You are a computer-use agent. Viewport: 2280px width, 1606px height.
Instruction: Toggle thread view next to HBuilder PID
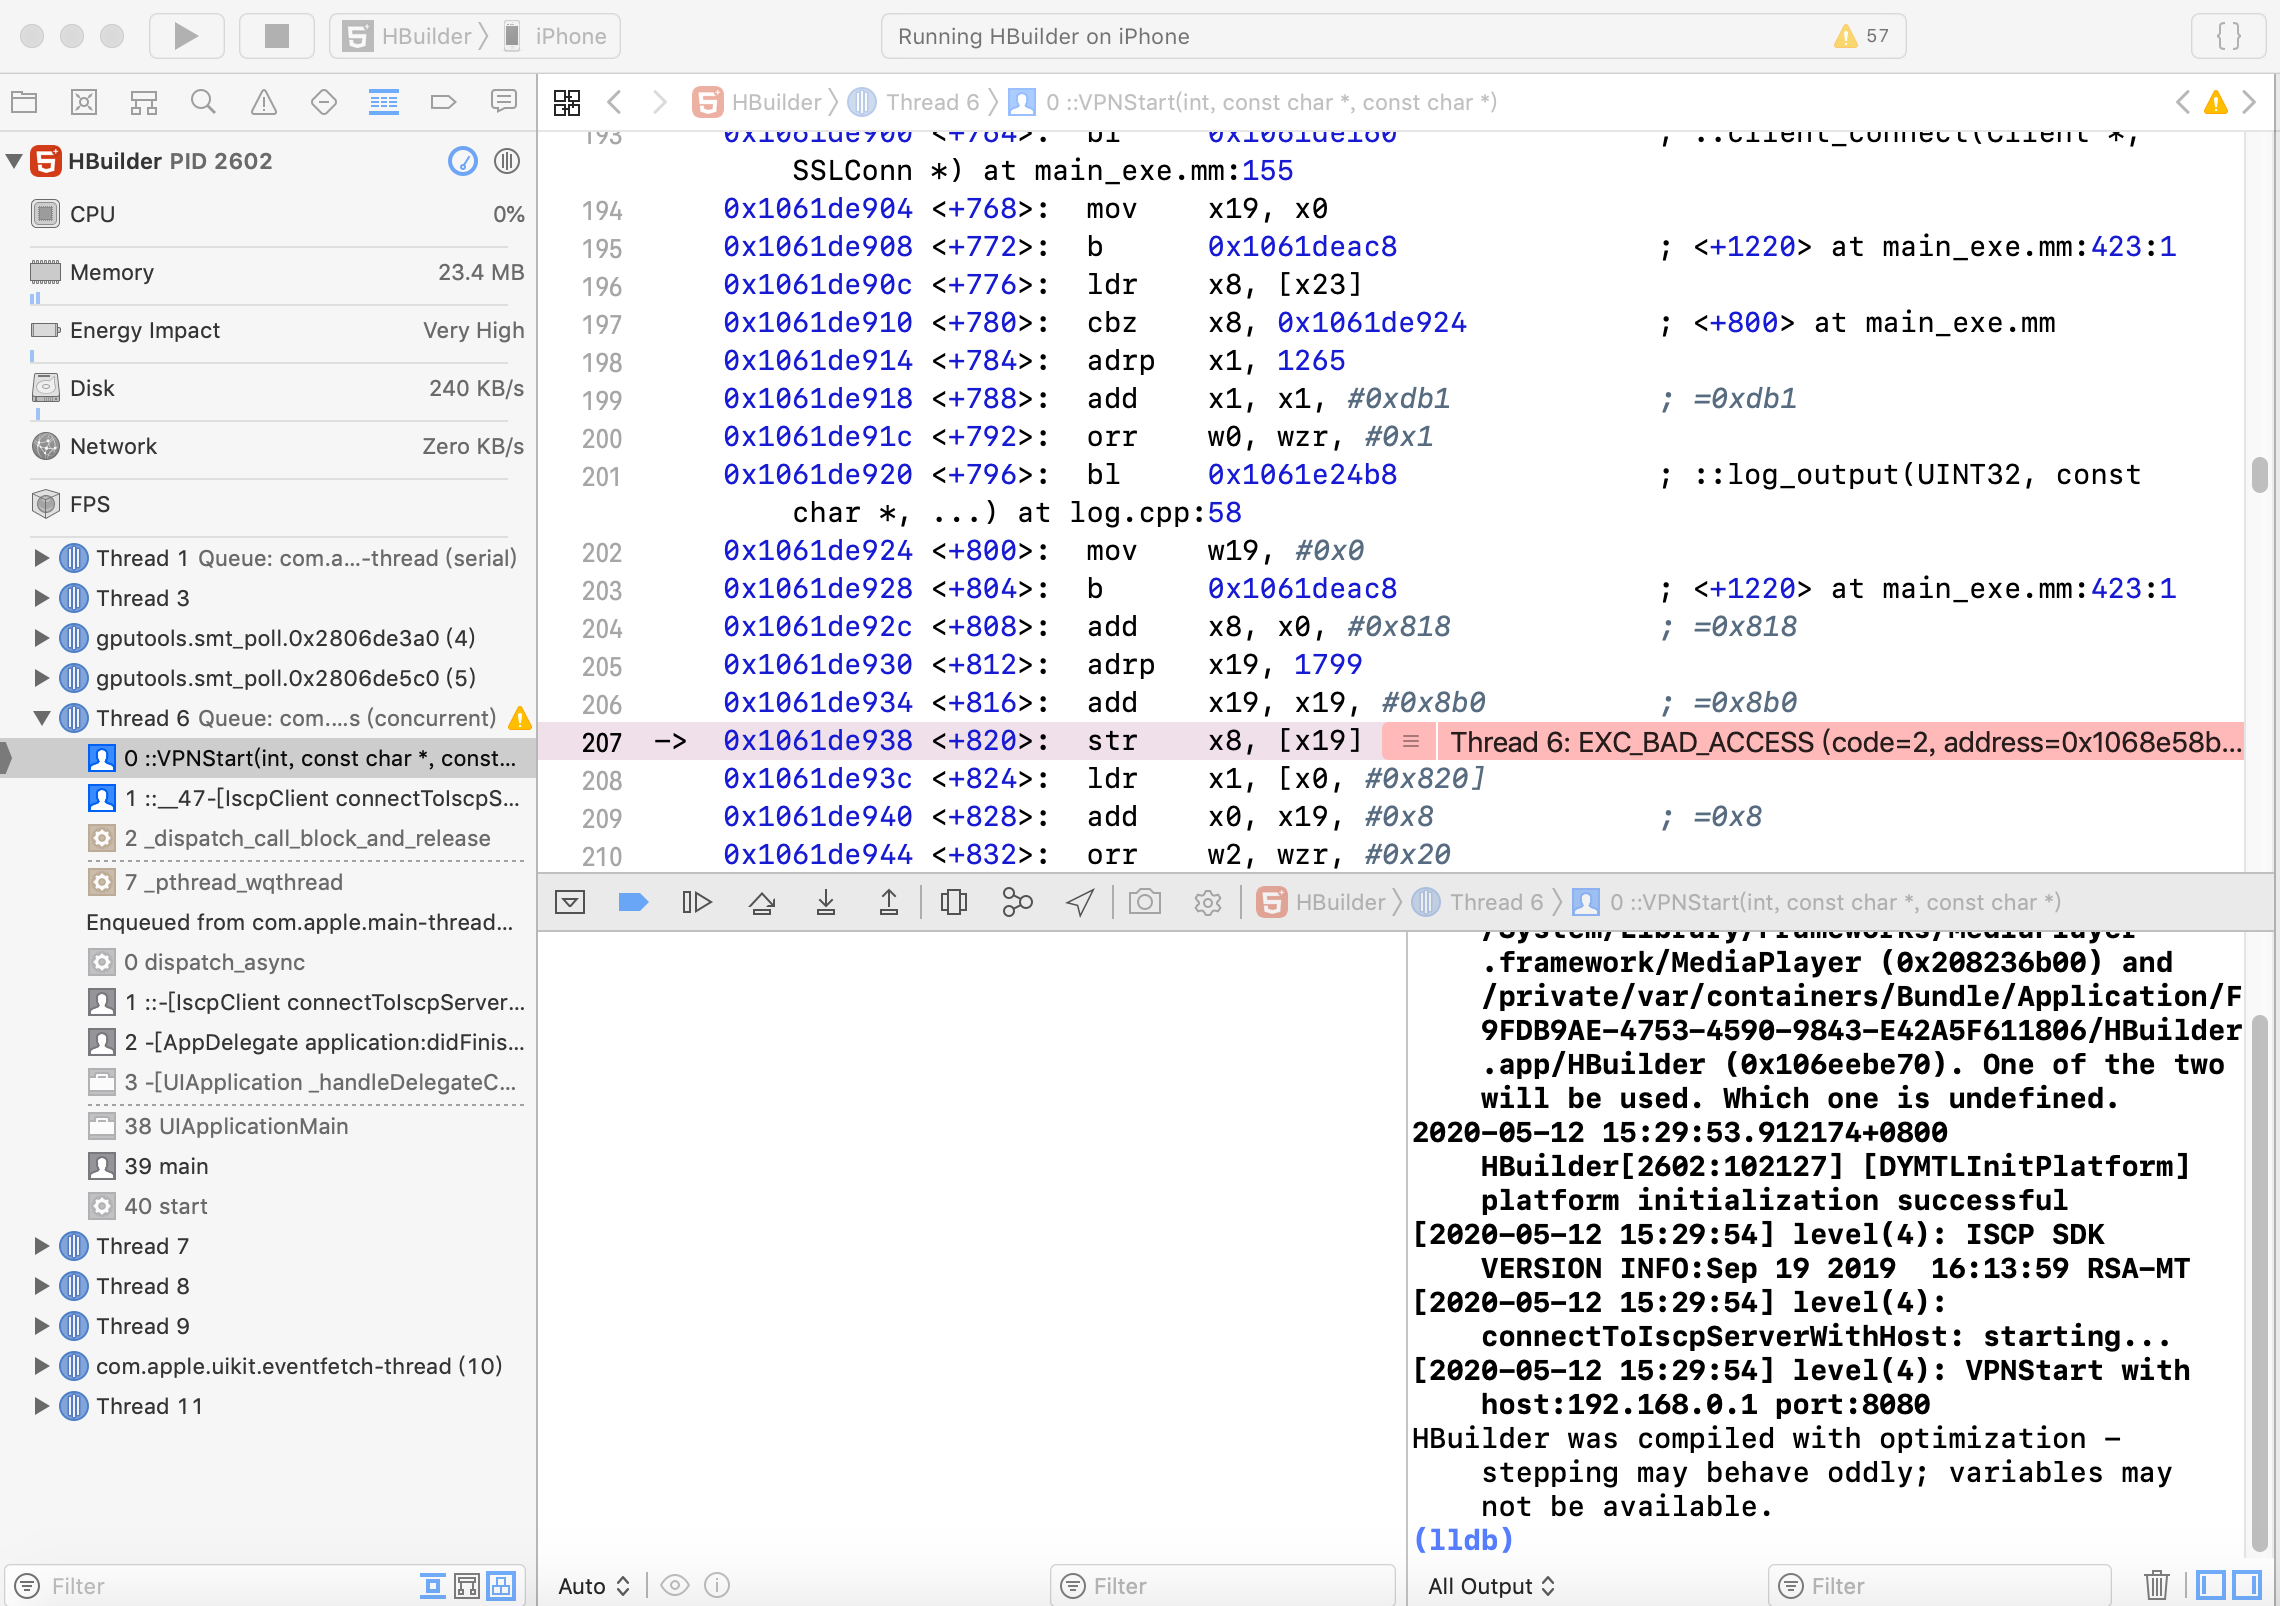point(507,161)
